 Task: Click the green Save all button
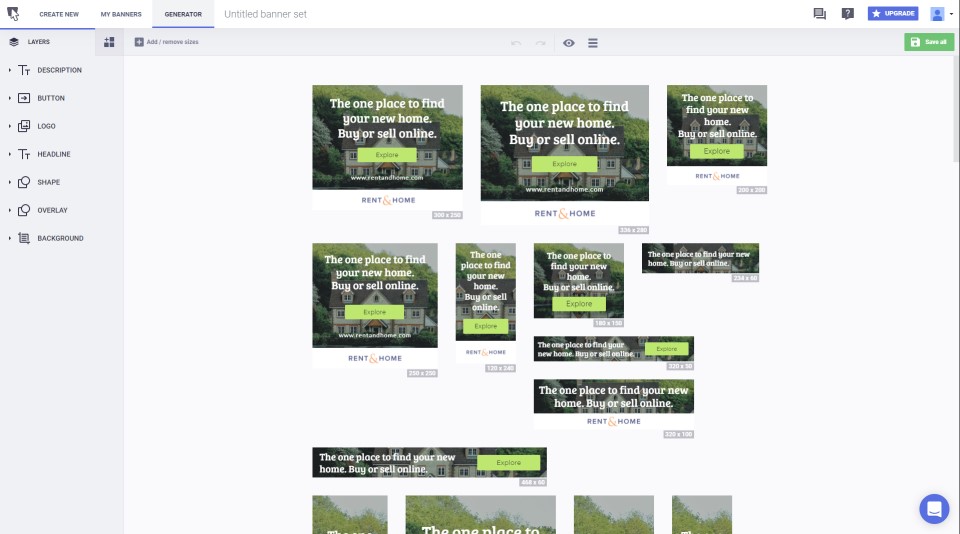click(929, 42)
